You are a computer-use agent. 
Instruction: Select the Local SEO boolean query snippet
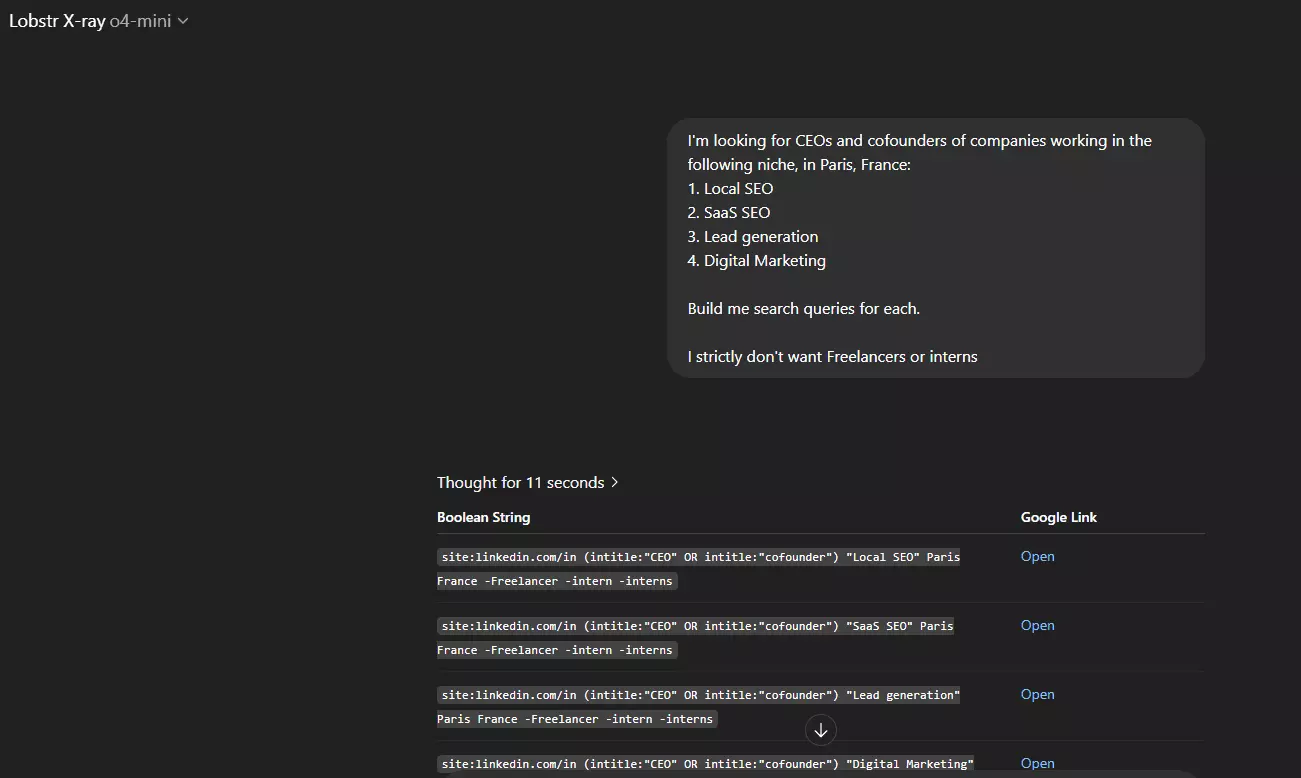pyautogui.click(x=697, y=568)
